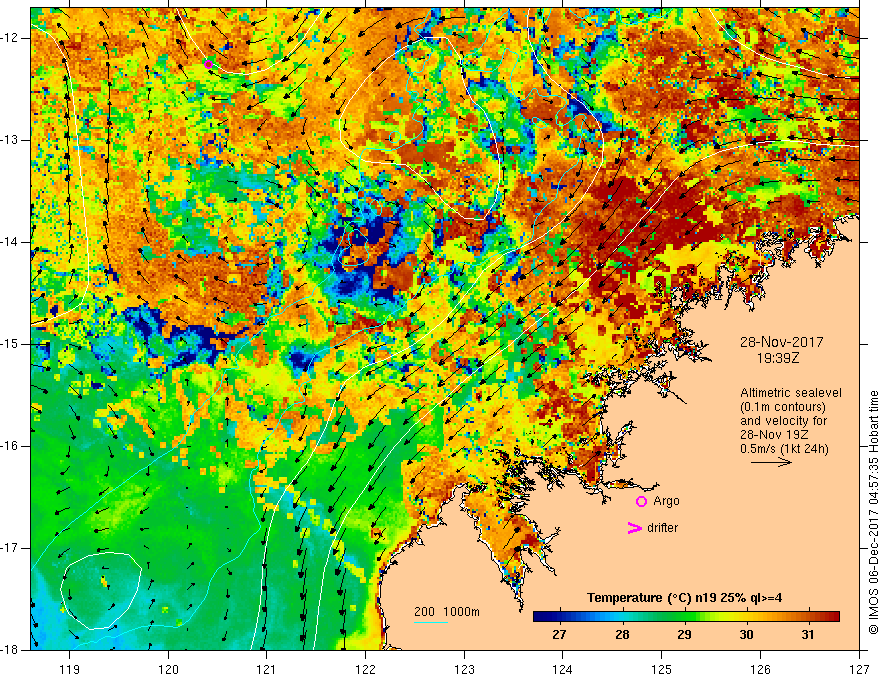
Task: Click the cyan depth contour legend line
Action: [431, 622]
